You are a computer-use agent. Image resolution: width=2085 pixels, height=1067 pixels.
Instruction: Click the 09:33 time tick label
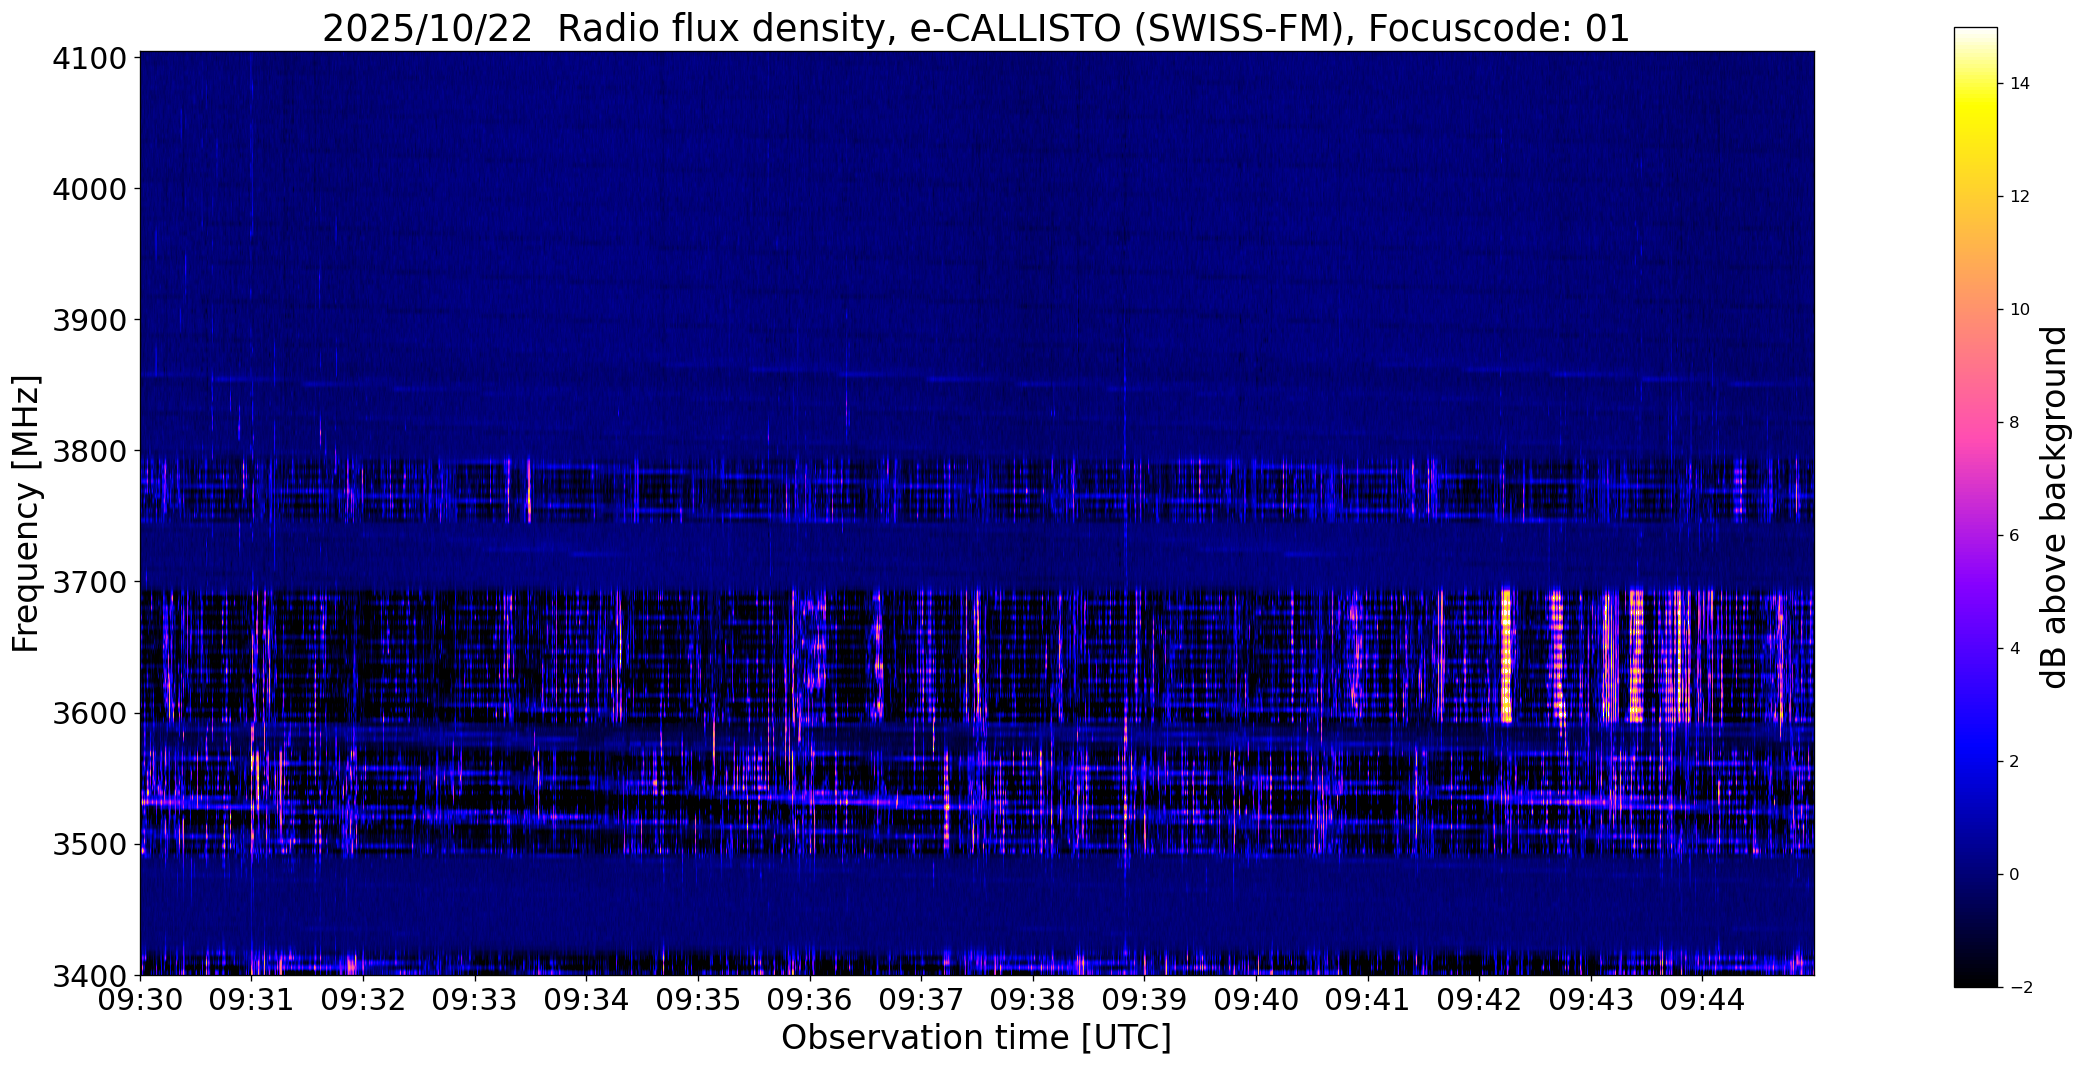point(475,1000)
